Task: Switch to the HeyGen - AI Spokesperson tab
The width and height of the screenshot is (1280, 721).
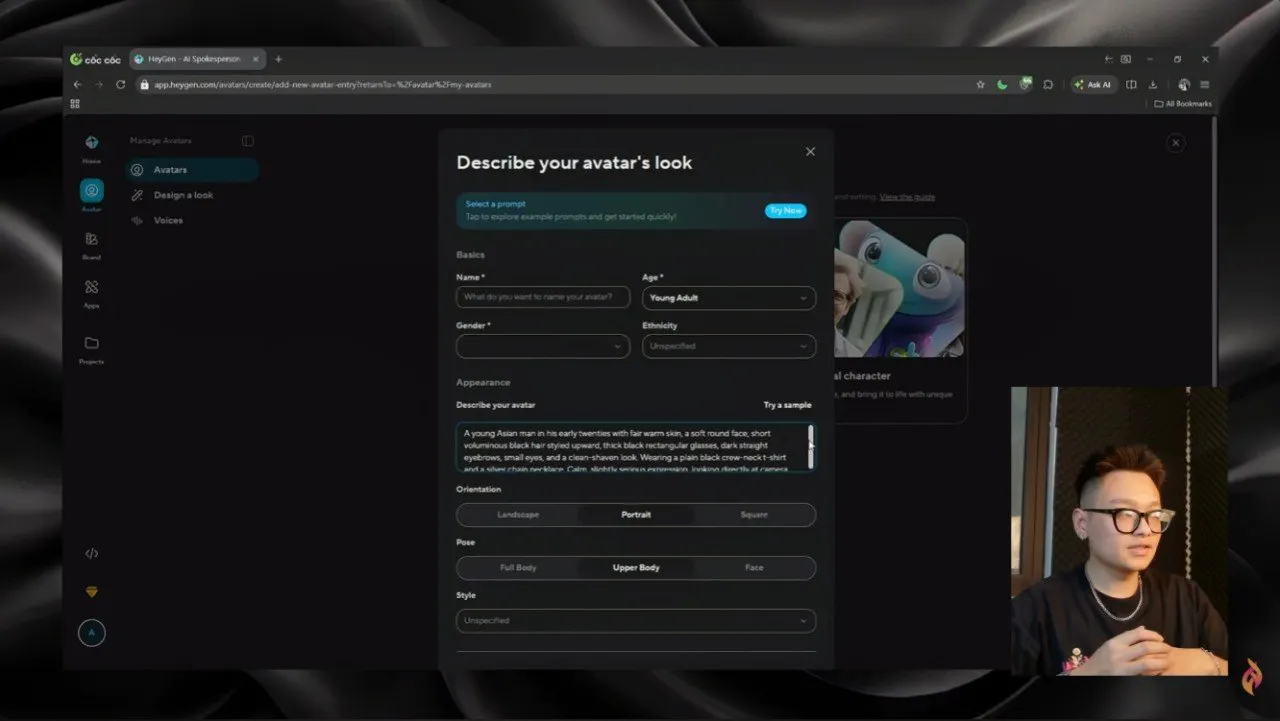Action: click(195, 59)
